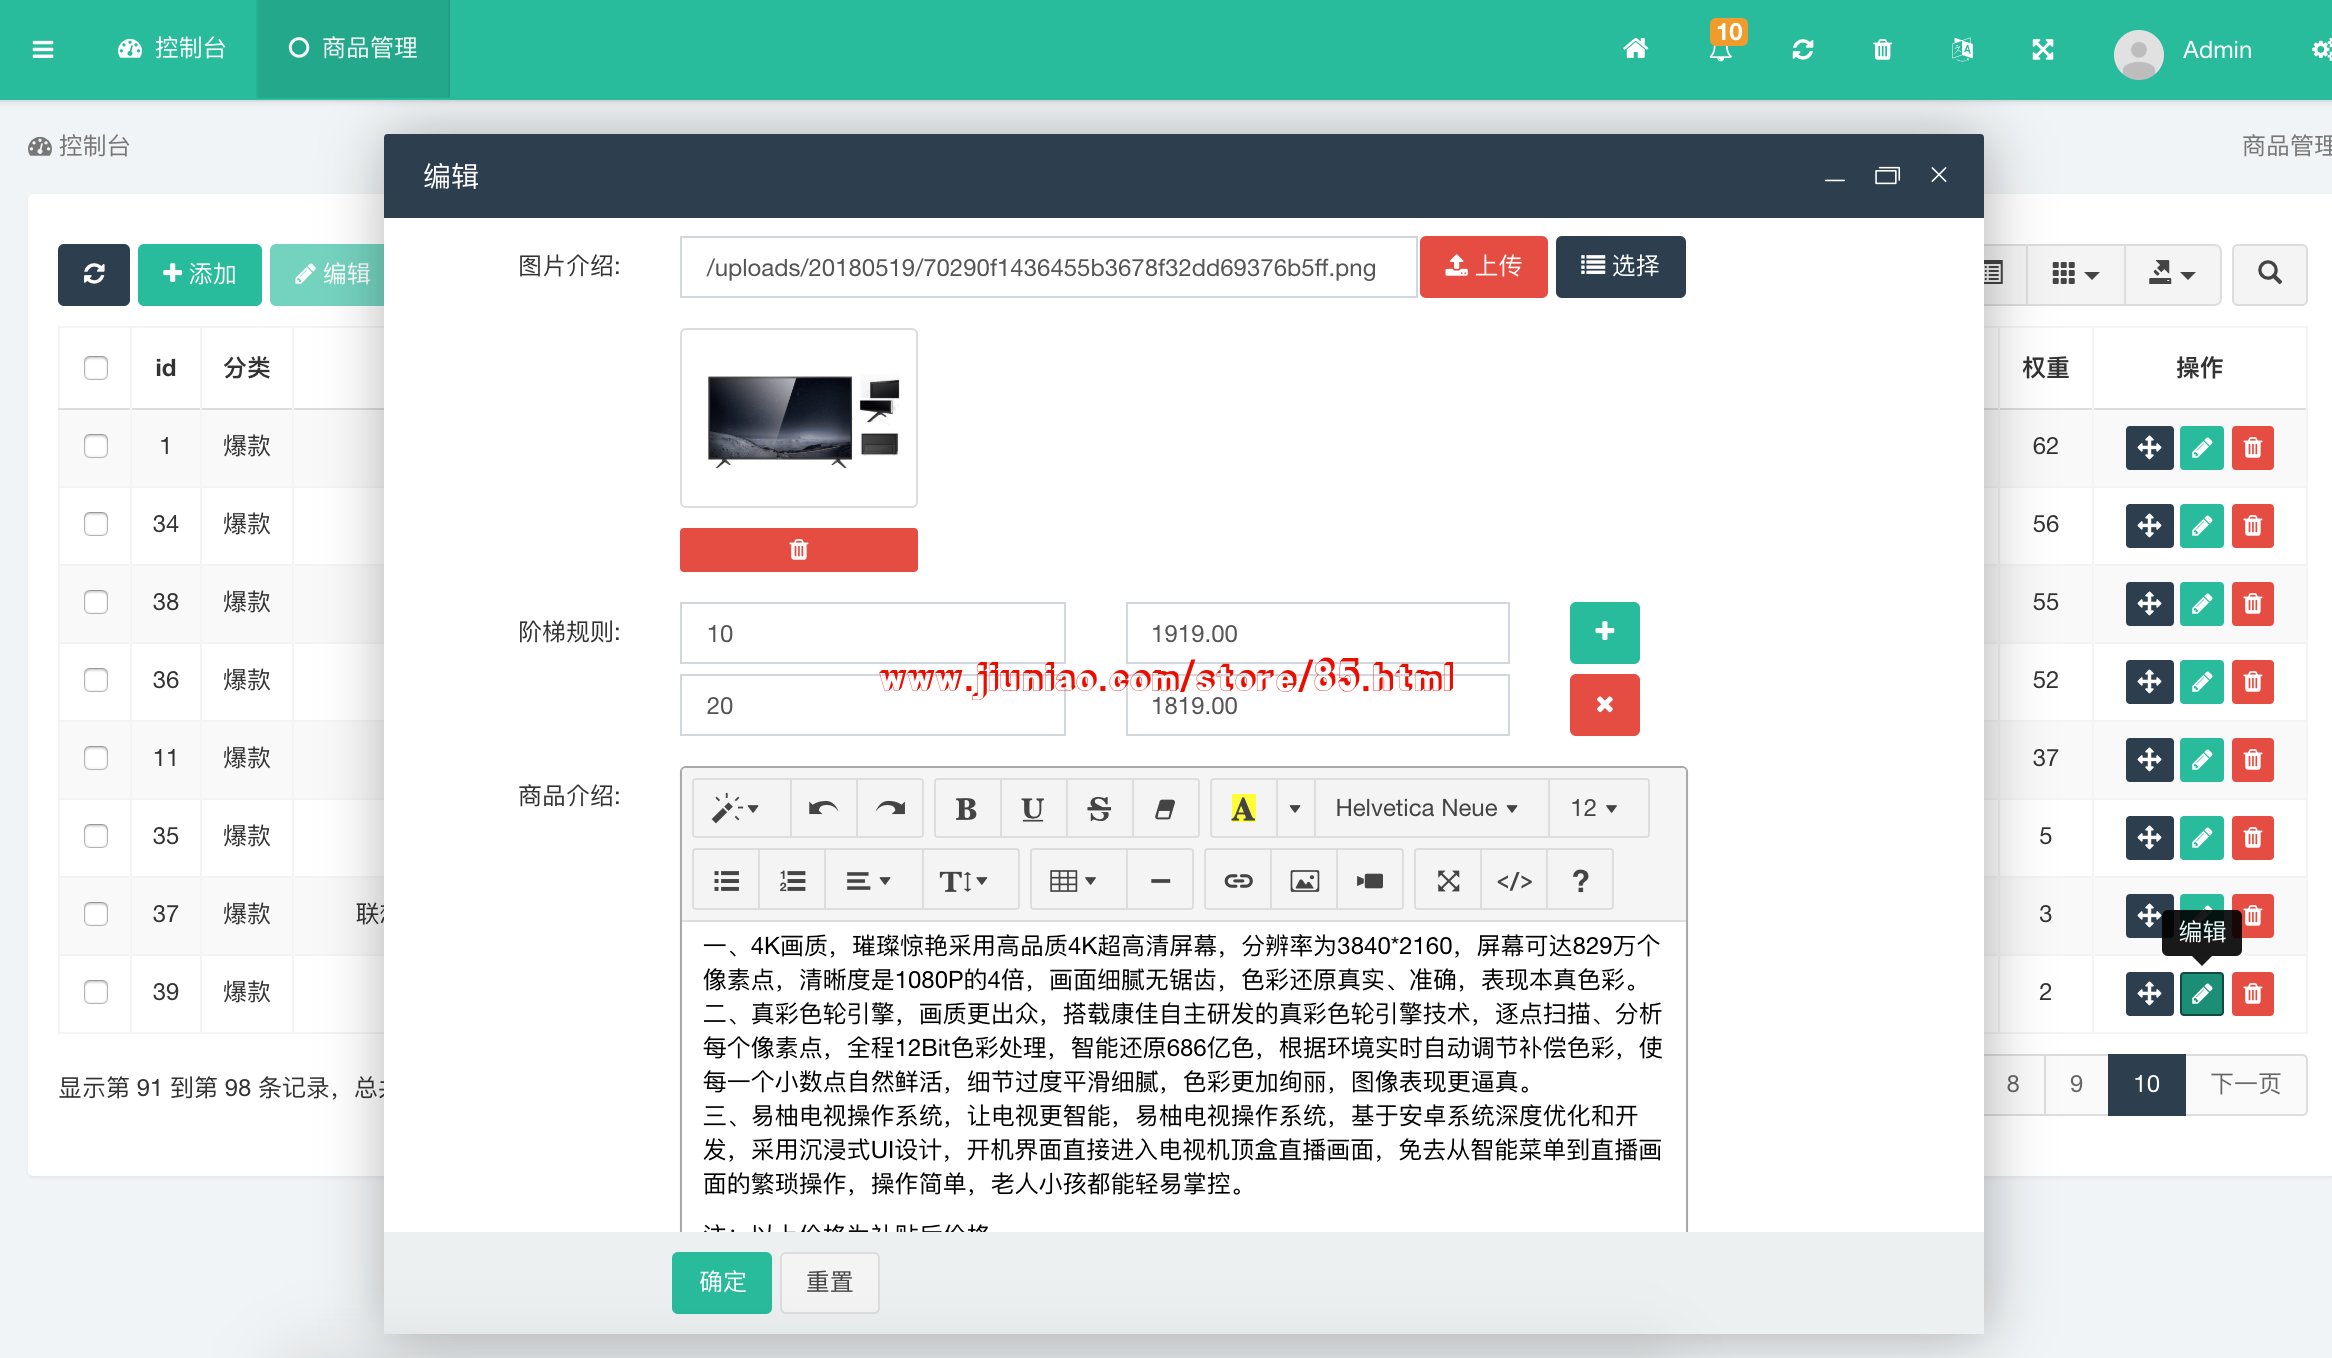Select the 商品管理 tab in top bar
Viewport: 2332px width, 1358px height.
coord(353,49)
